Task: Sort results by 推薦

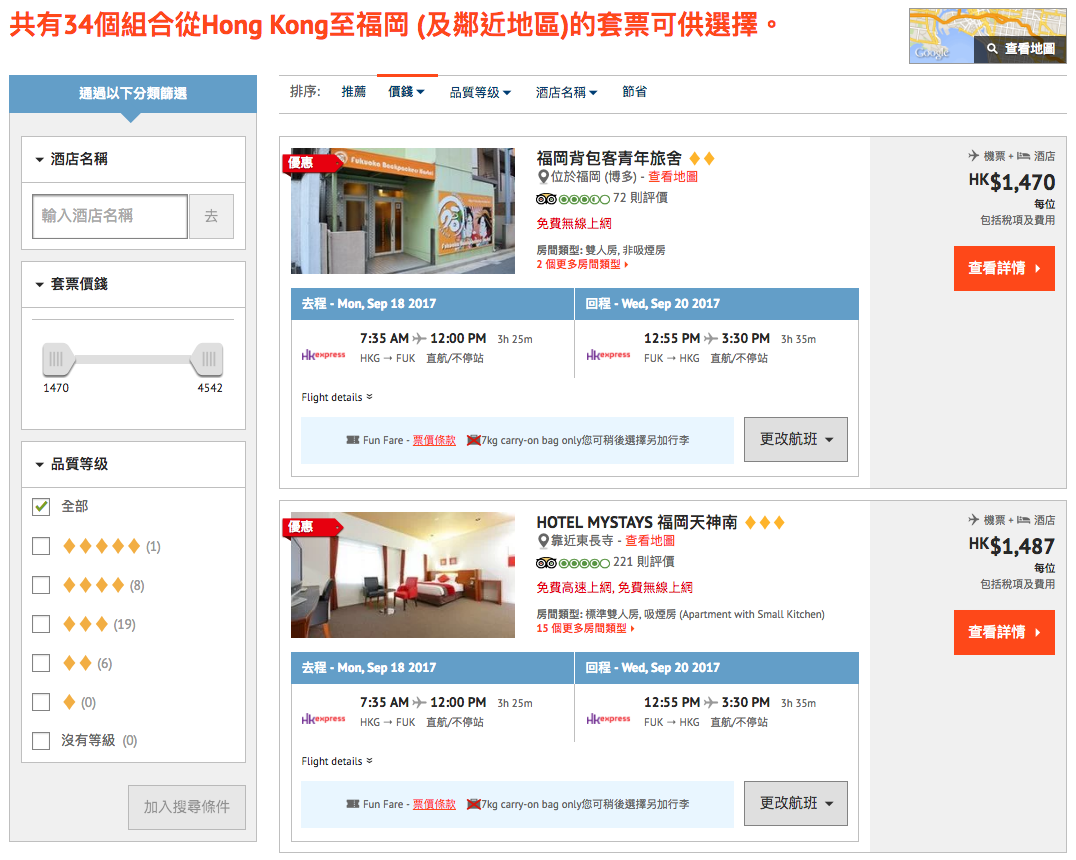Action: [x=354, y=91]
